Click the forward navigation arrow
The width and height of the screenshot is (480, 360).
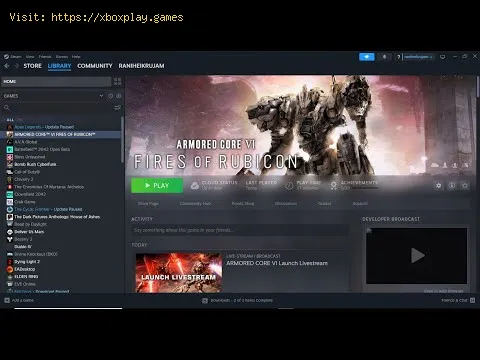(17, 66)
